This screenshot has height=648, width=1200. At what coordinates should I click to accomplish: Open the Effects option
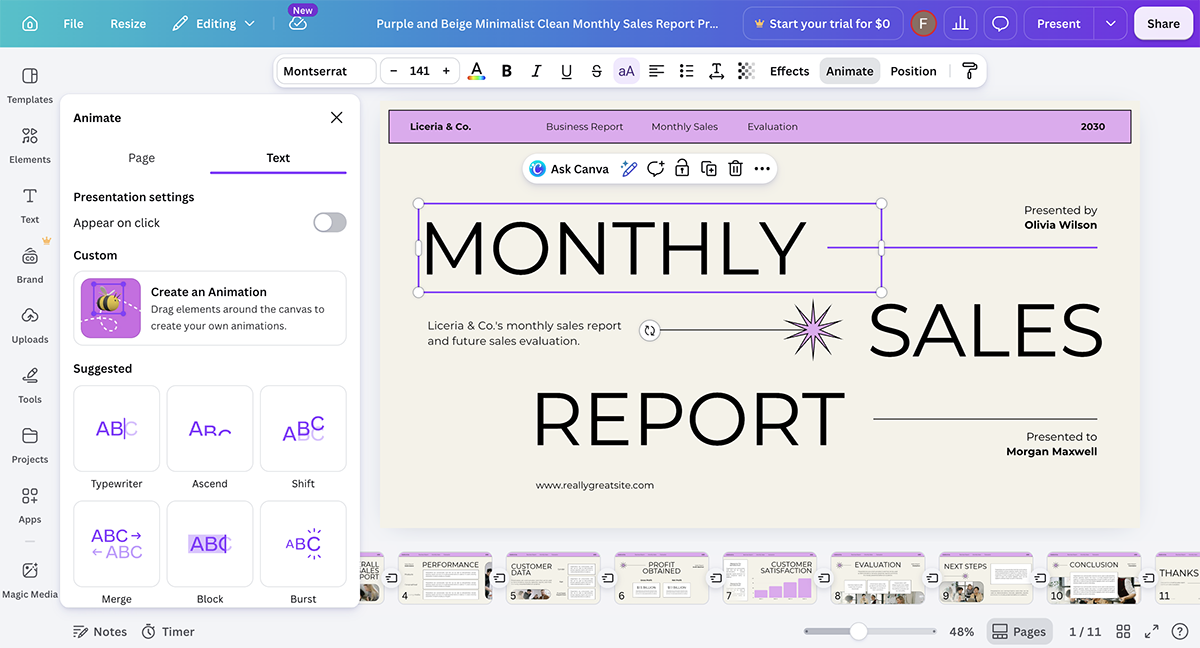pyautogui.click(x=789, y=71)
